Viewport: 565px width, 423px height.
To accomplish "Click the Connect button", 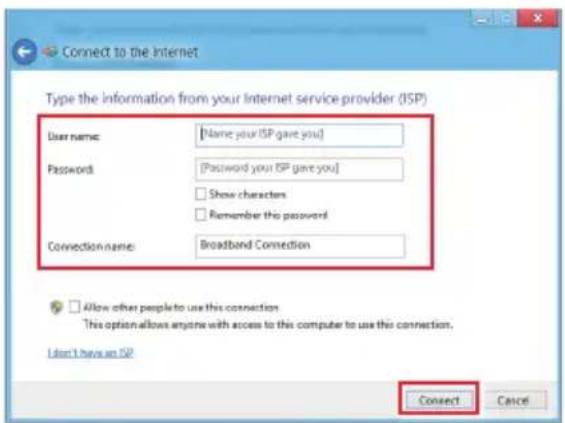I will point(439,400).
